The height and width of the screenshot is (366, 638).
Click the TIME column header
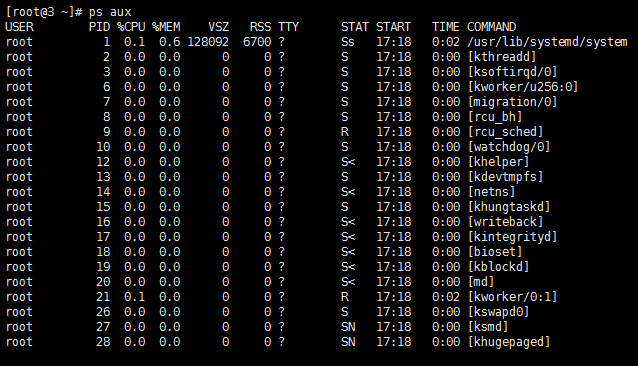click(446, 27)
